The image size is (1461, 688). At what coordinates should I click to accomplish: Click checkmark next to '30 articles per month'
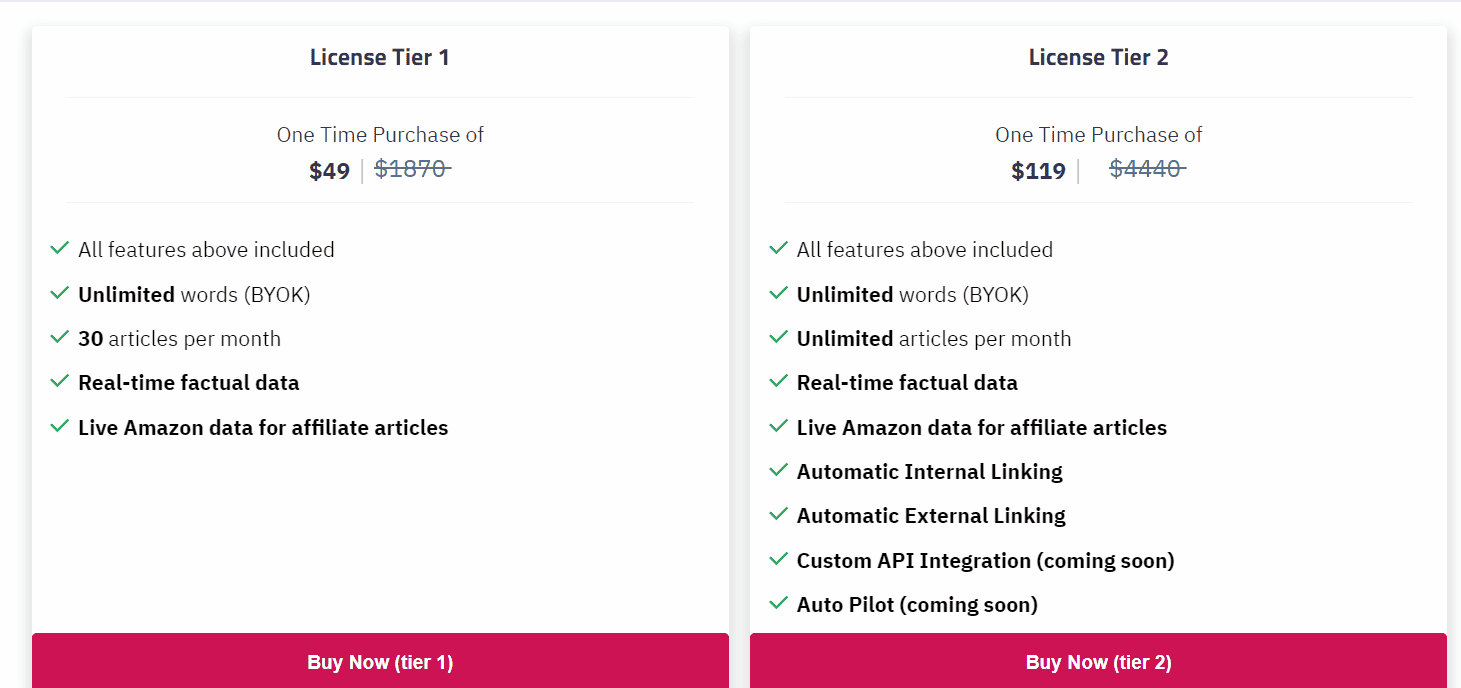click(59, 337)
